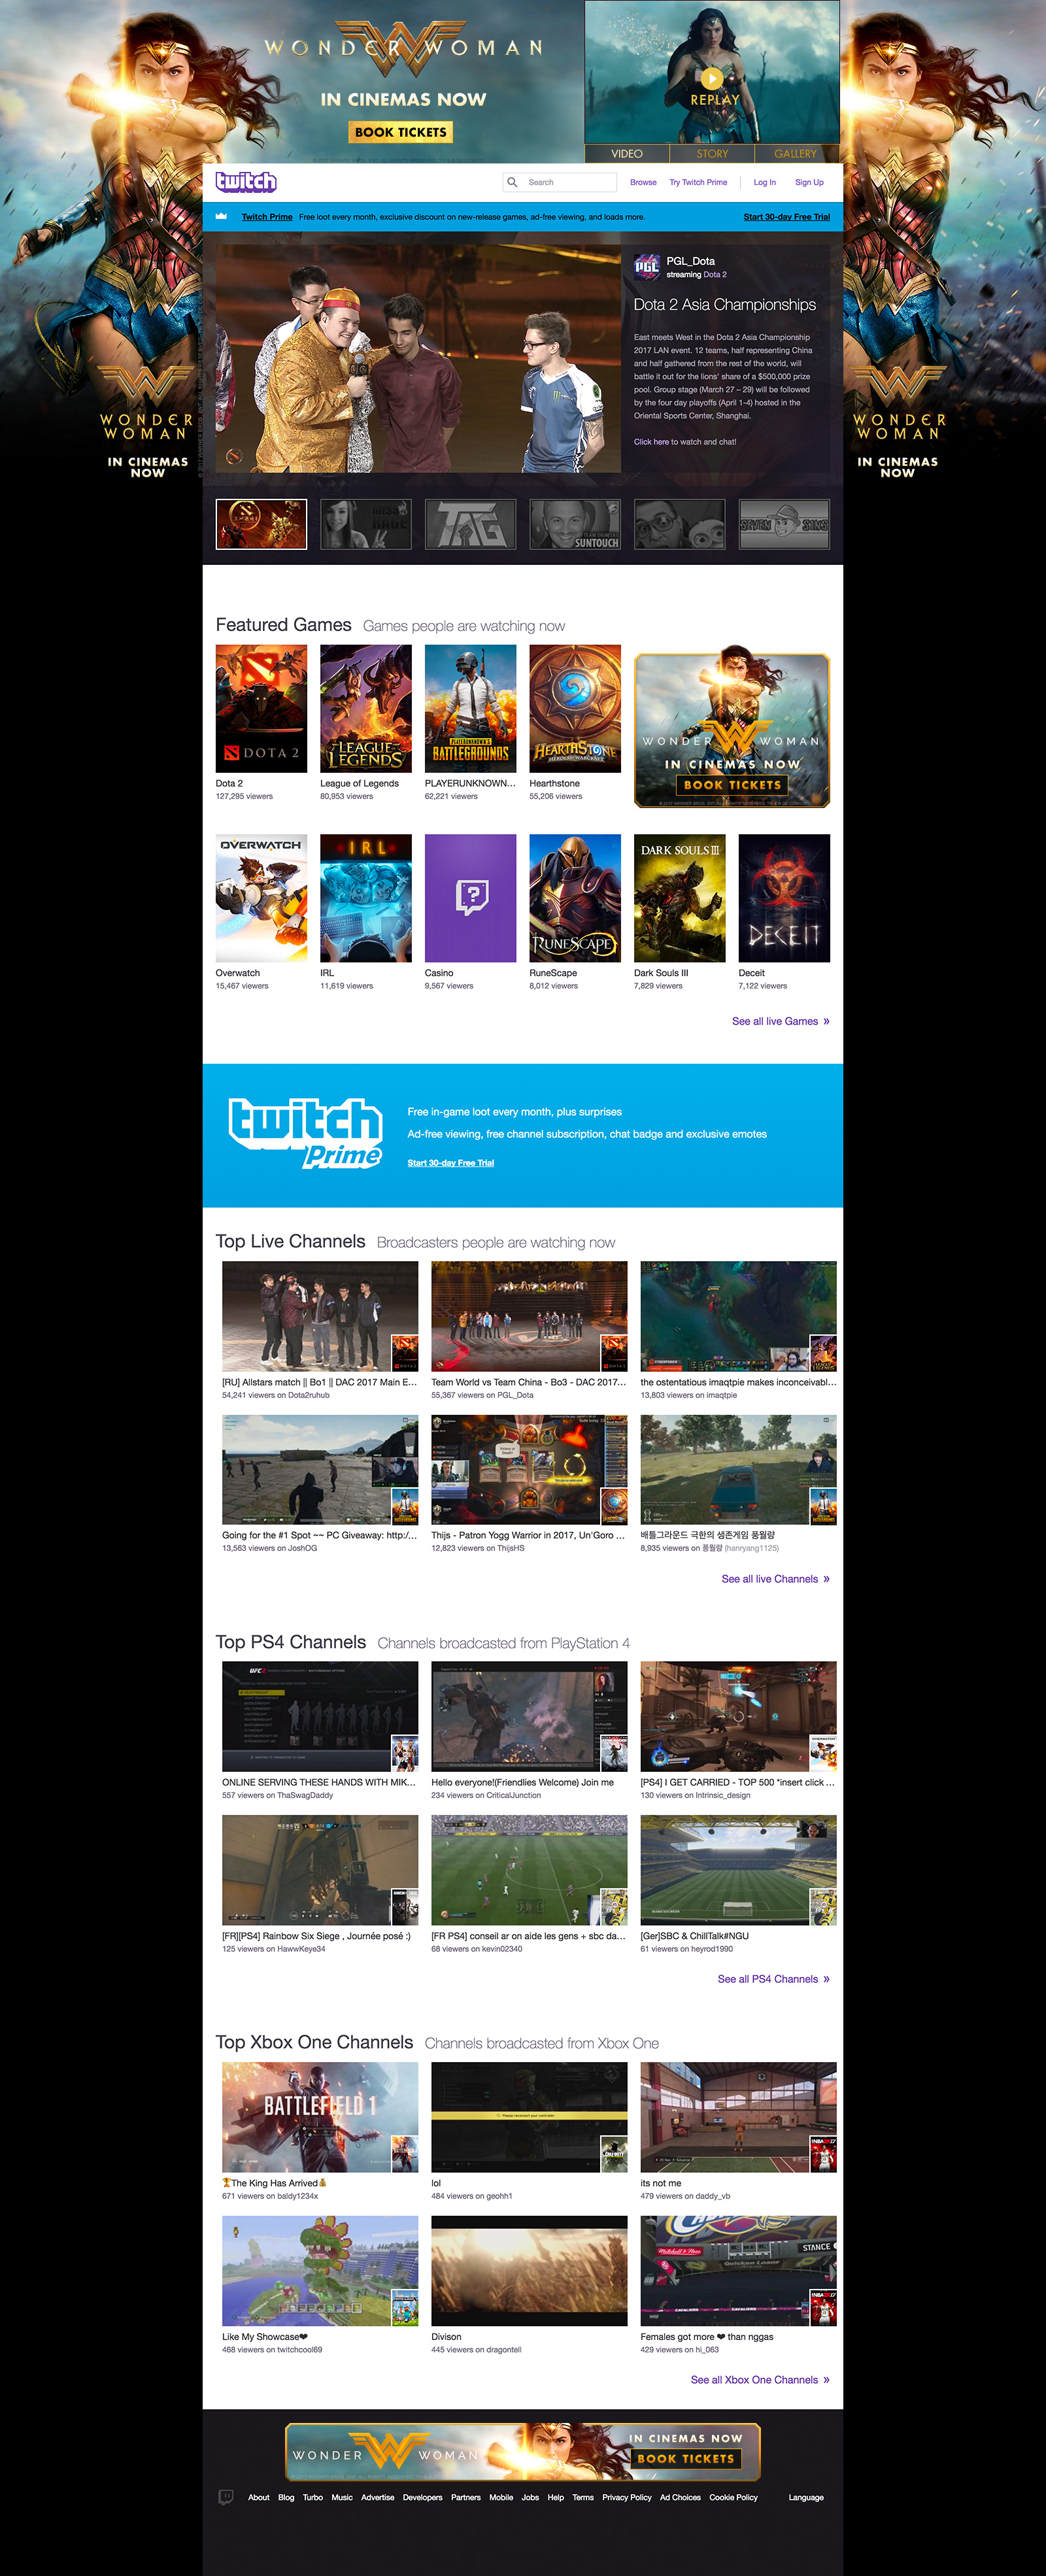This screenshot has width=1046, height=2576.
Task: Click About in the footer
Action: coord(259,2497)
